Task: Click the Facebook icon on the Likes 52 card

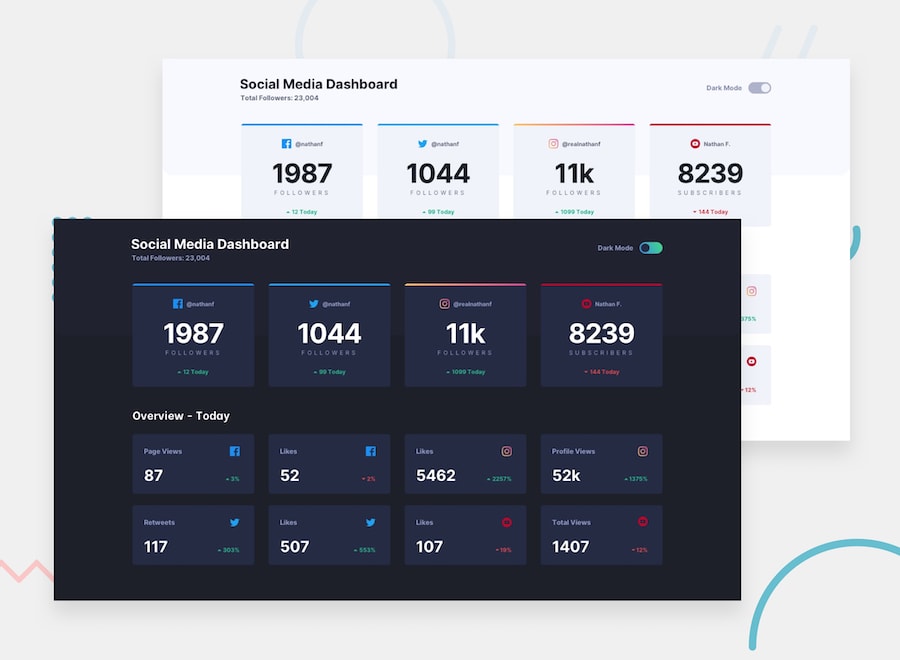Action: pyautogui.click(x=371, y=451)
